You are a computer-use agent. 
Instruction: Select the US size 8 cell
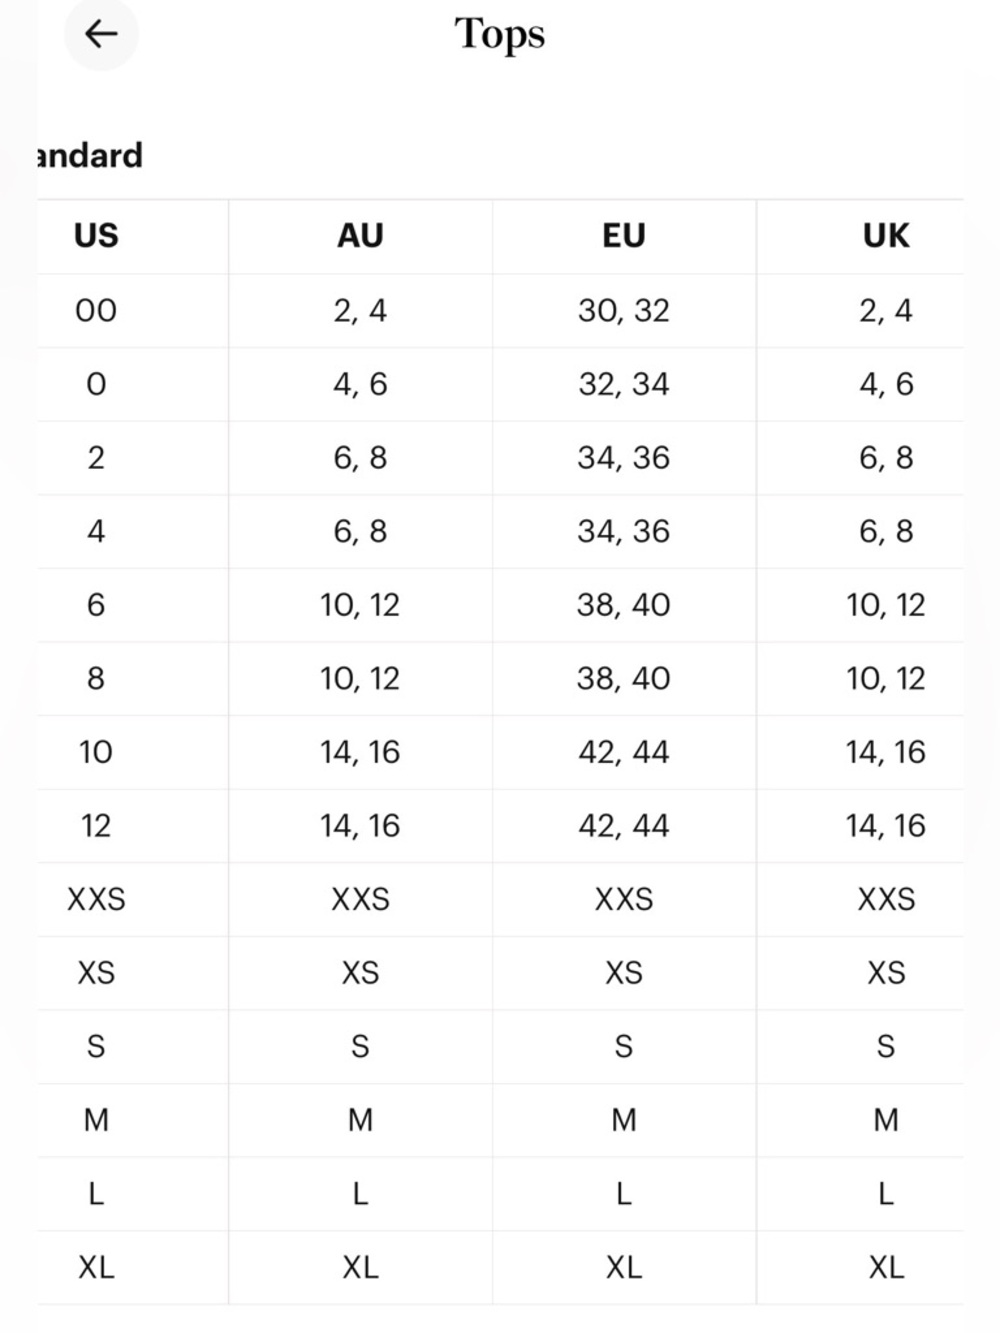tap(96, 679)
